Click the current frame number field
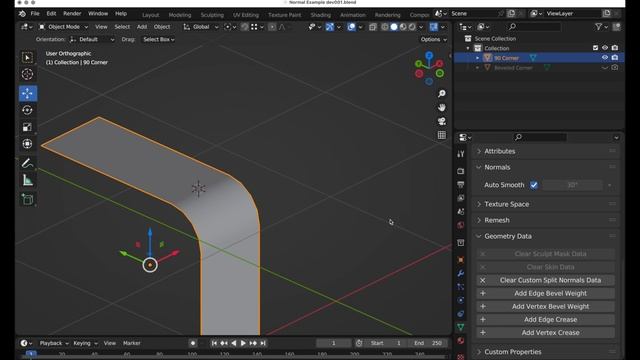The height and width of the screenshot is (360, 640). (x=333, y=343)
